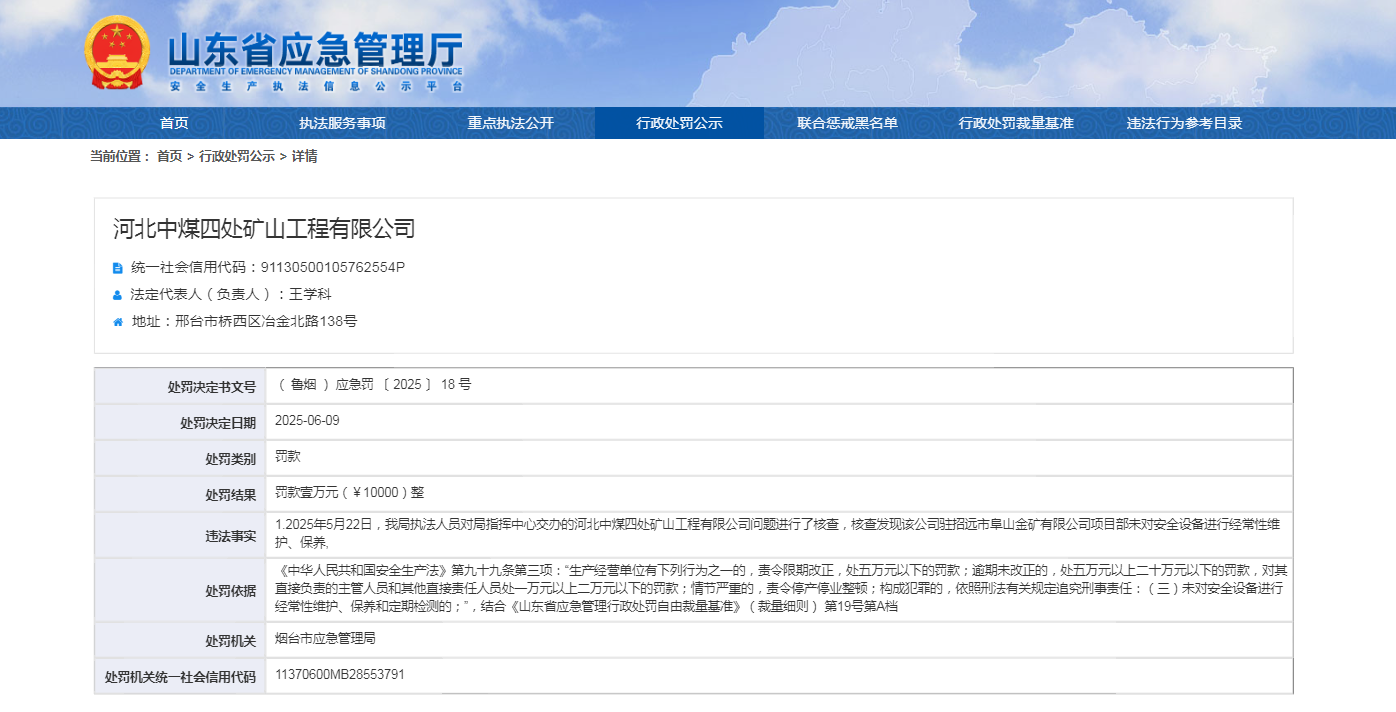Click the 行政处罚公示 breadcrumb link

coord(237,156)
